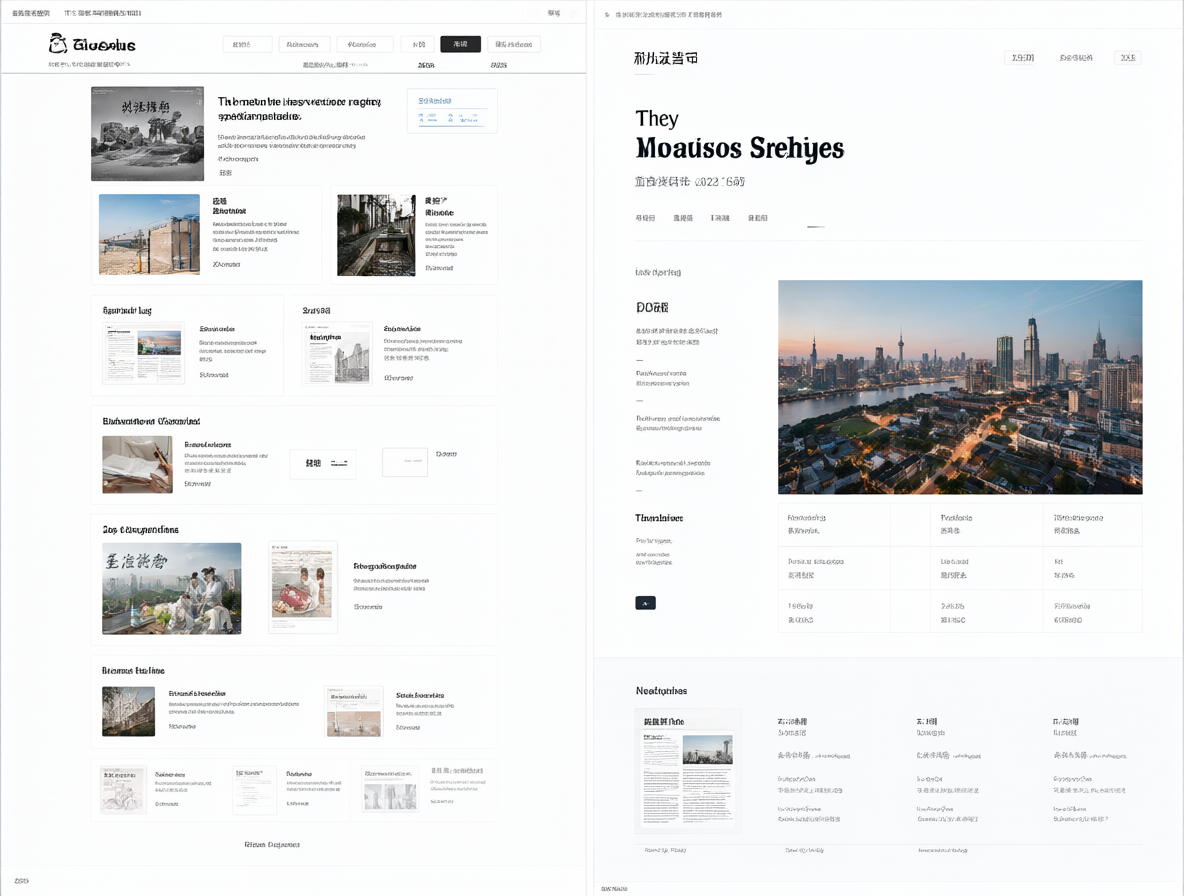Open the painting of white-robed figures
The height and width of the screenshot is (896, 1184).
[x=172, y=588]
